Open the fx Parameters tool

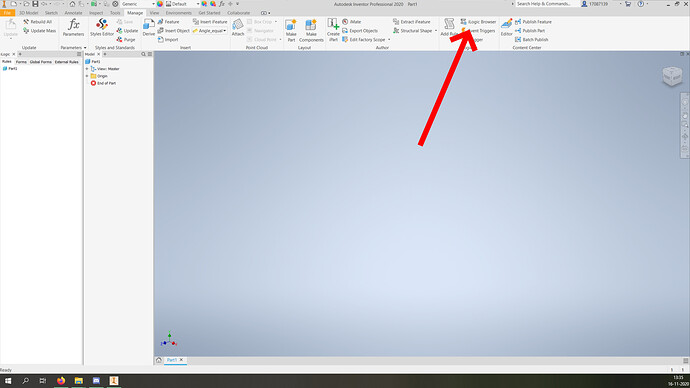[73, 28]
